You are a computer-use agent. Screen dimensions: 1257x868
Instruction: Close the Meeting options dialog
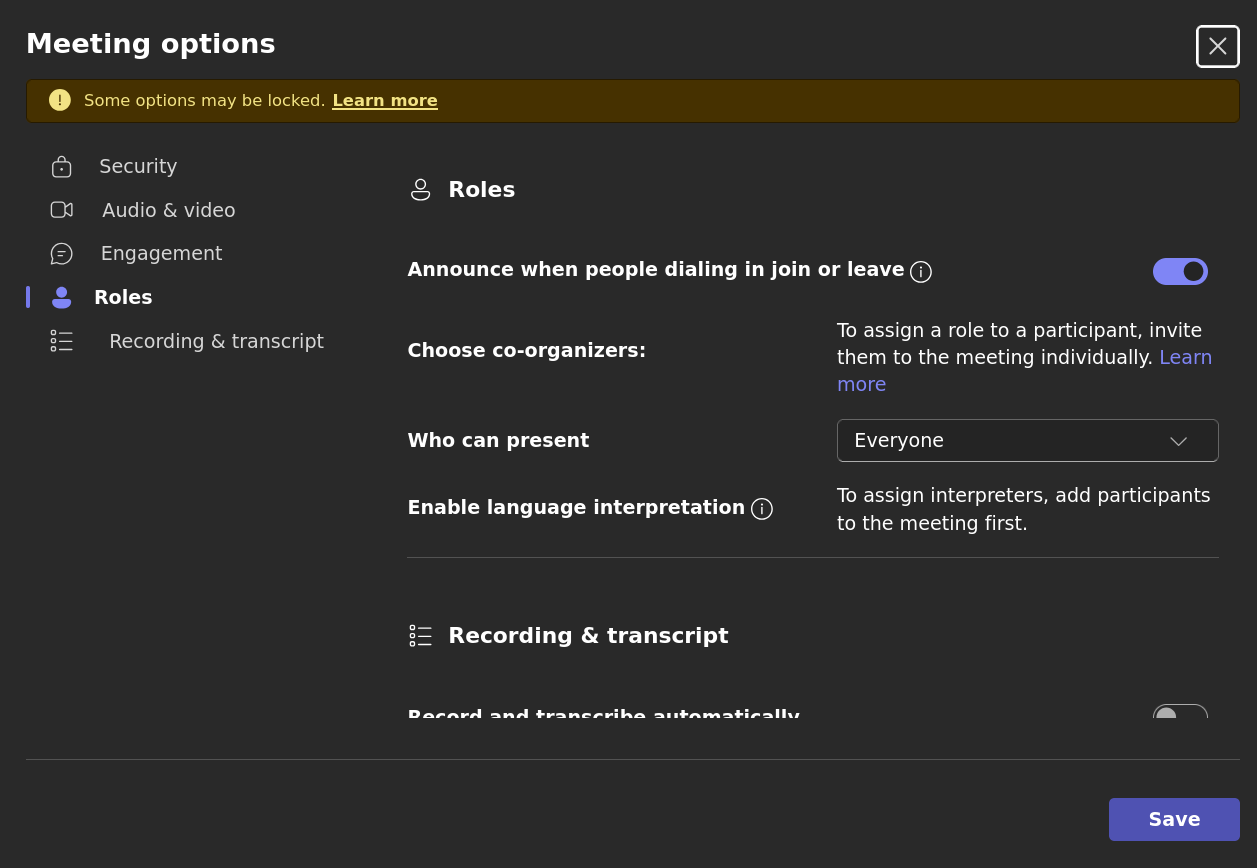point(1218,46)
